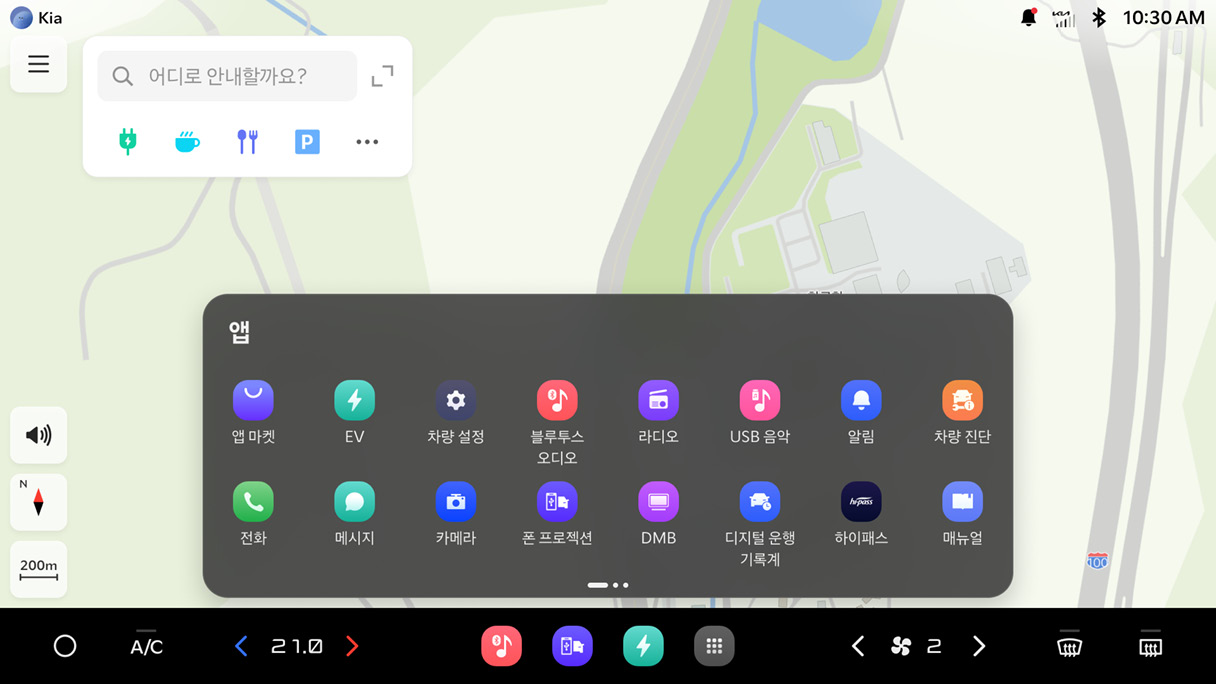Open the DMB app
The height and width of the screenshot is (684, 1216).
pos(658,502)
